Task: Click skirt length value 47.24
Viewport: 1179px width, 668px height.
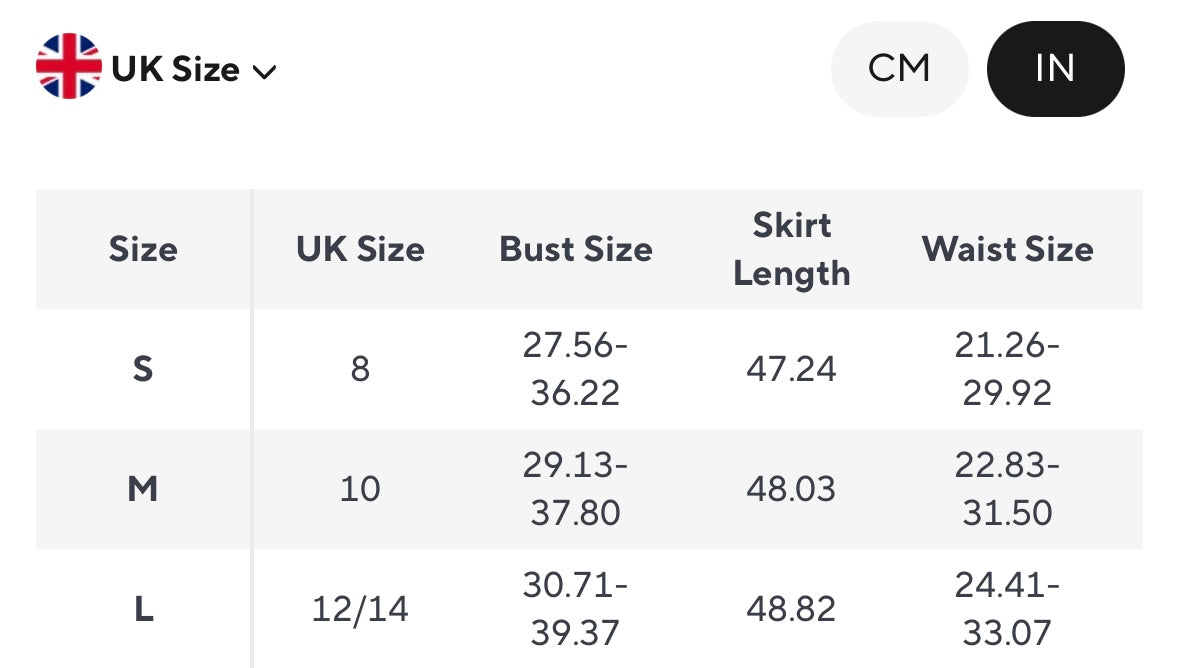Action: (x=791, y=369)
